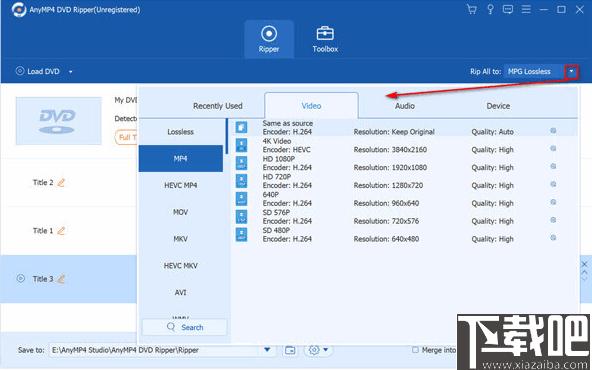Image resolution: width=592 pixels, height=370 pixels.
Task: Switch to the Recently Used tab
Action: [217, 106]
